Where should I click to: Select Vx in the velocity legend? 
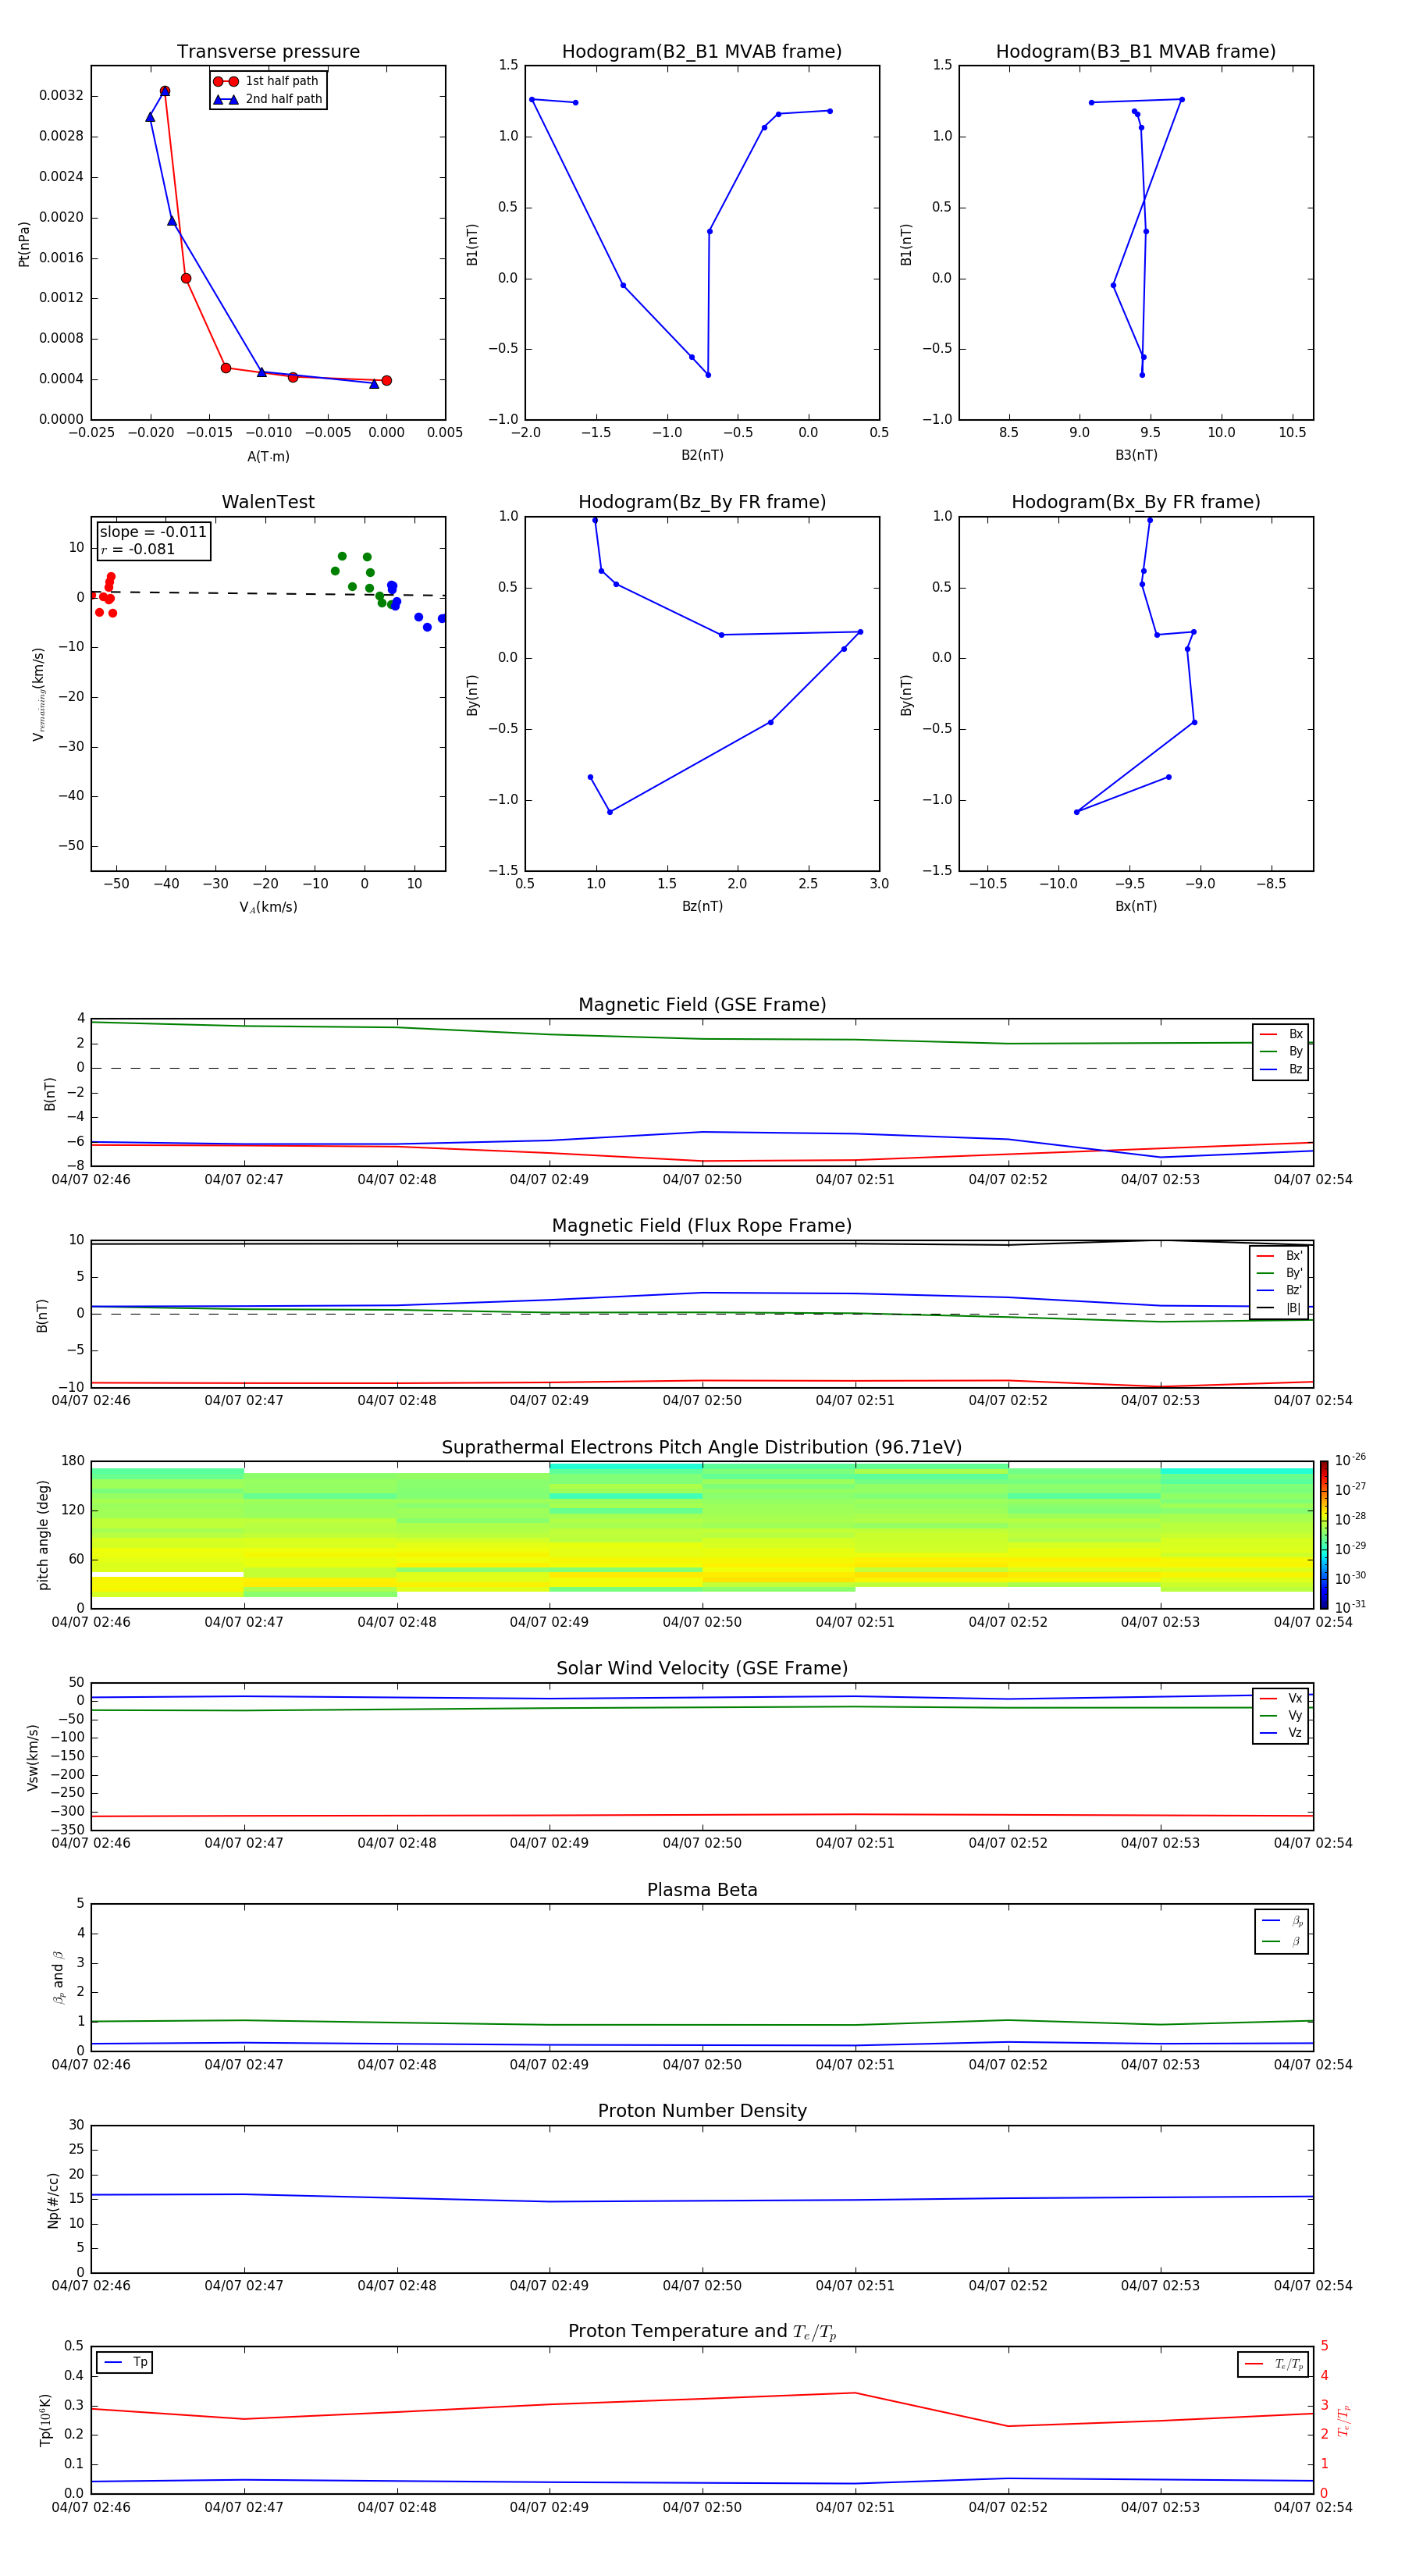point(1281,1698)
